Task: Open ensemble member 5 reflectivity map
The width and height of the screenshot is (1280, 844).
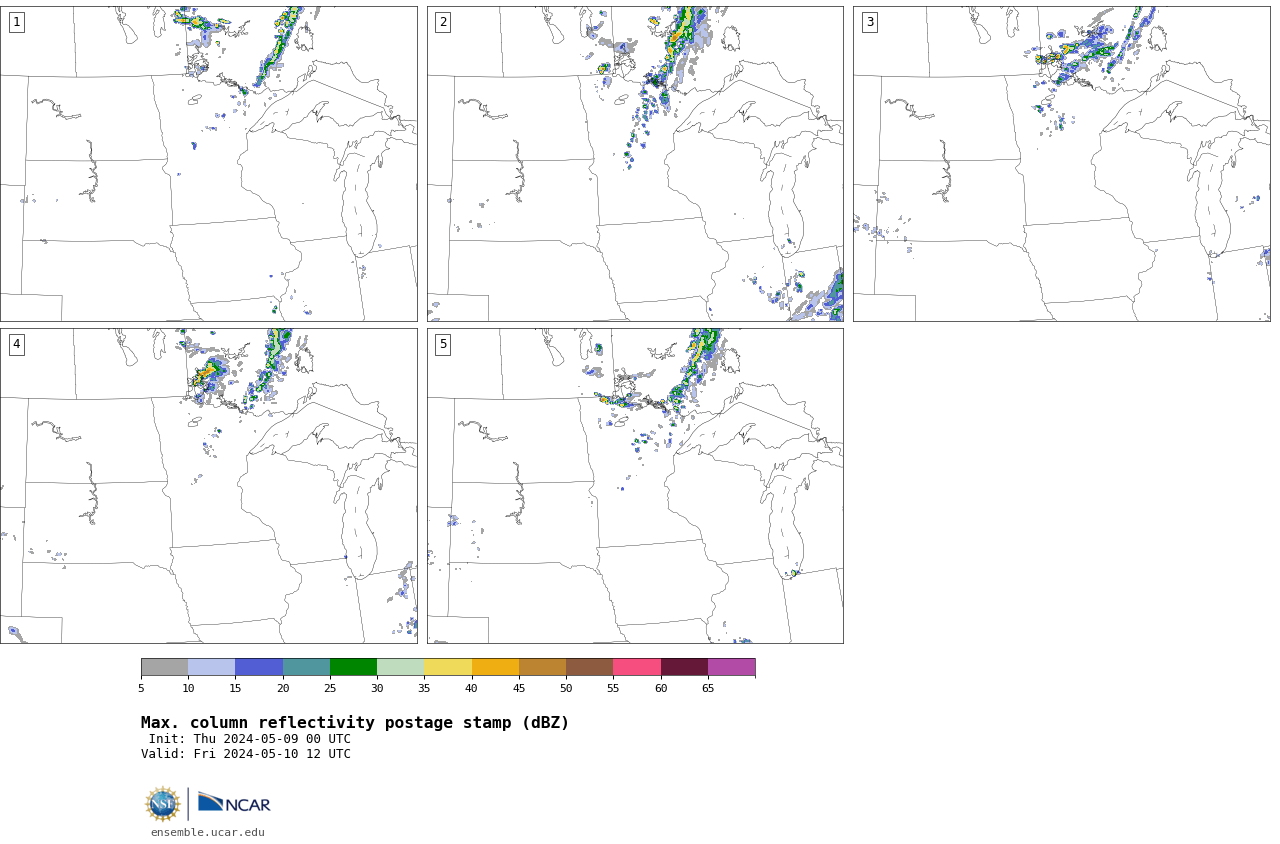Action: pos(635,486)
